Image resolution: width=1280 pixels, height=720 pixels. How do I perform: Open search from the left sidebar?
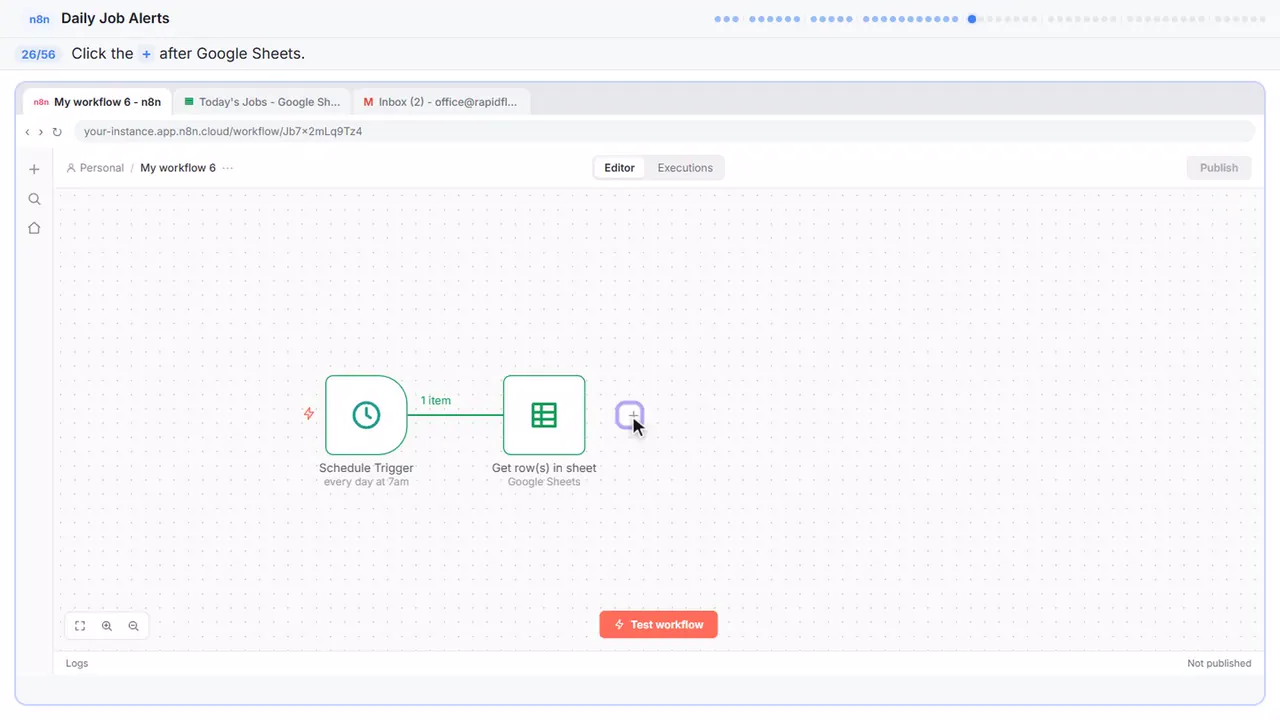tap(34, 199)
